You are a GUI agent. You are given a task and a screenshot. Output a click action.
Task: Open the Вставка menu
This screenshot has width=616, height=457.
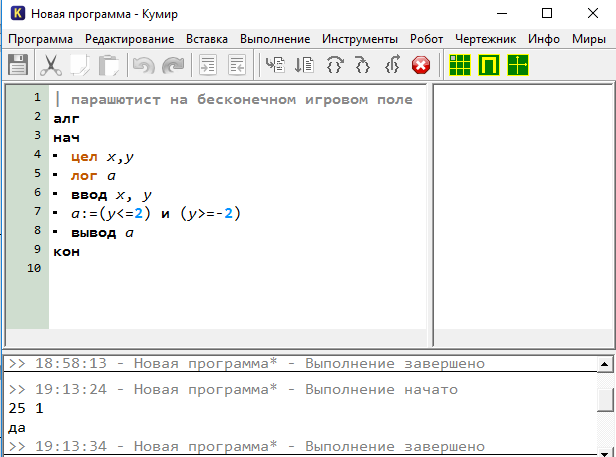click(207, 39)
